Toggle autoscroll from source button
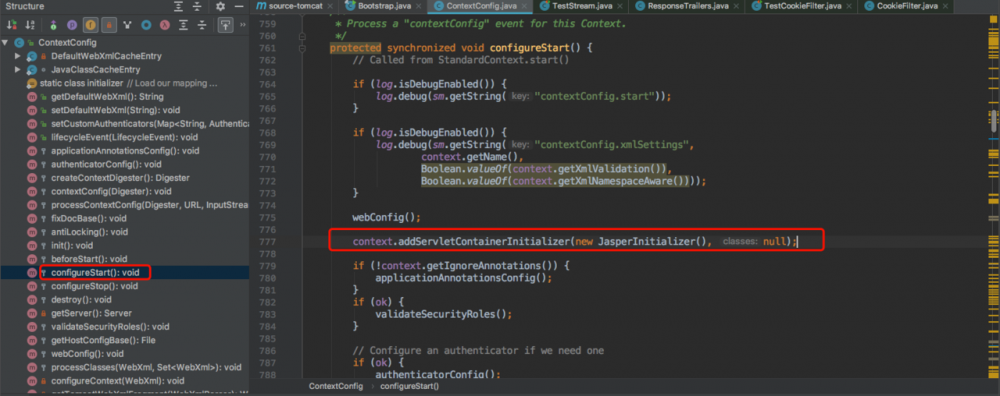 (225, 26)
